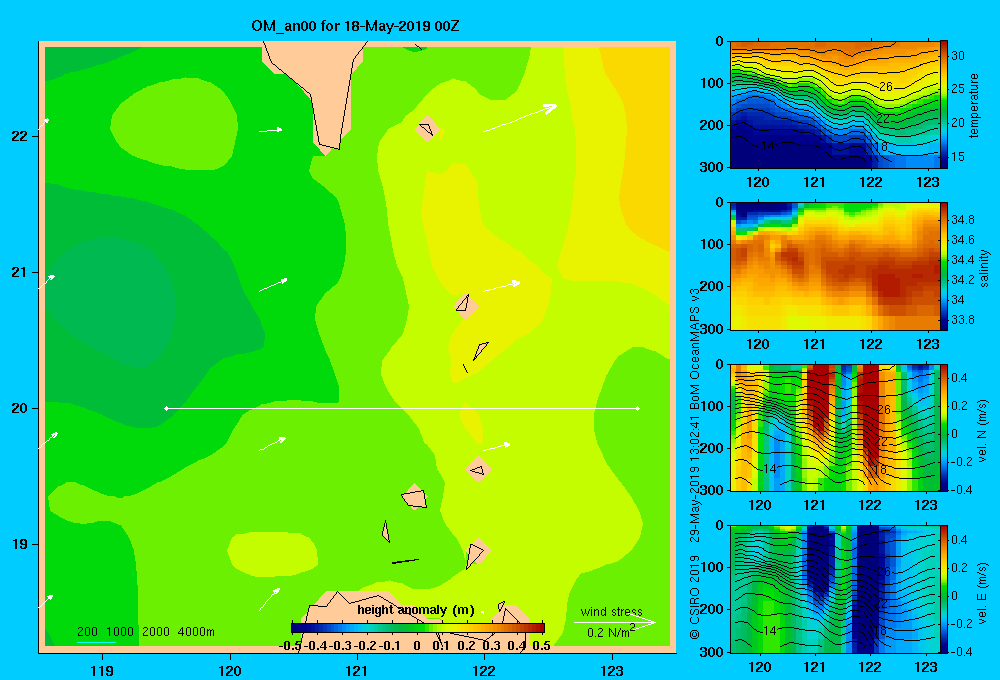Viewport: 1000px width, 680px height.
Task: Click the 'vel. N (m/s)' axis label
Action: [983, 431]
